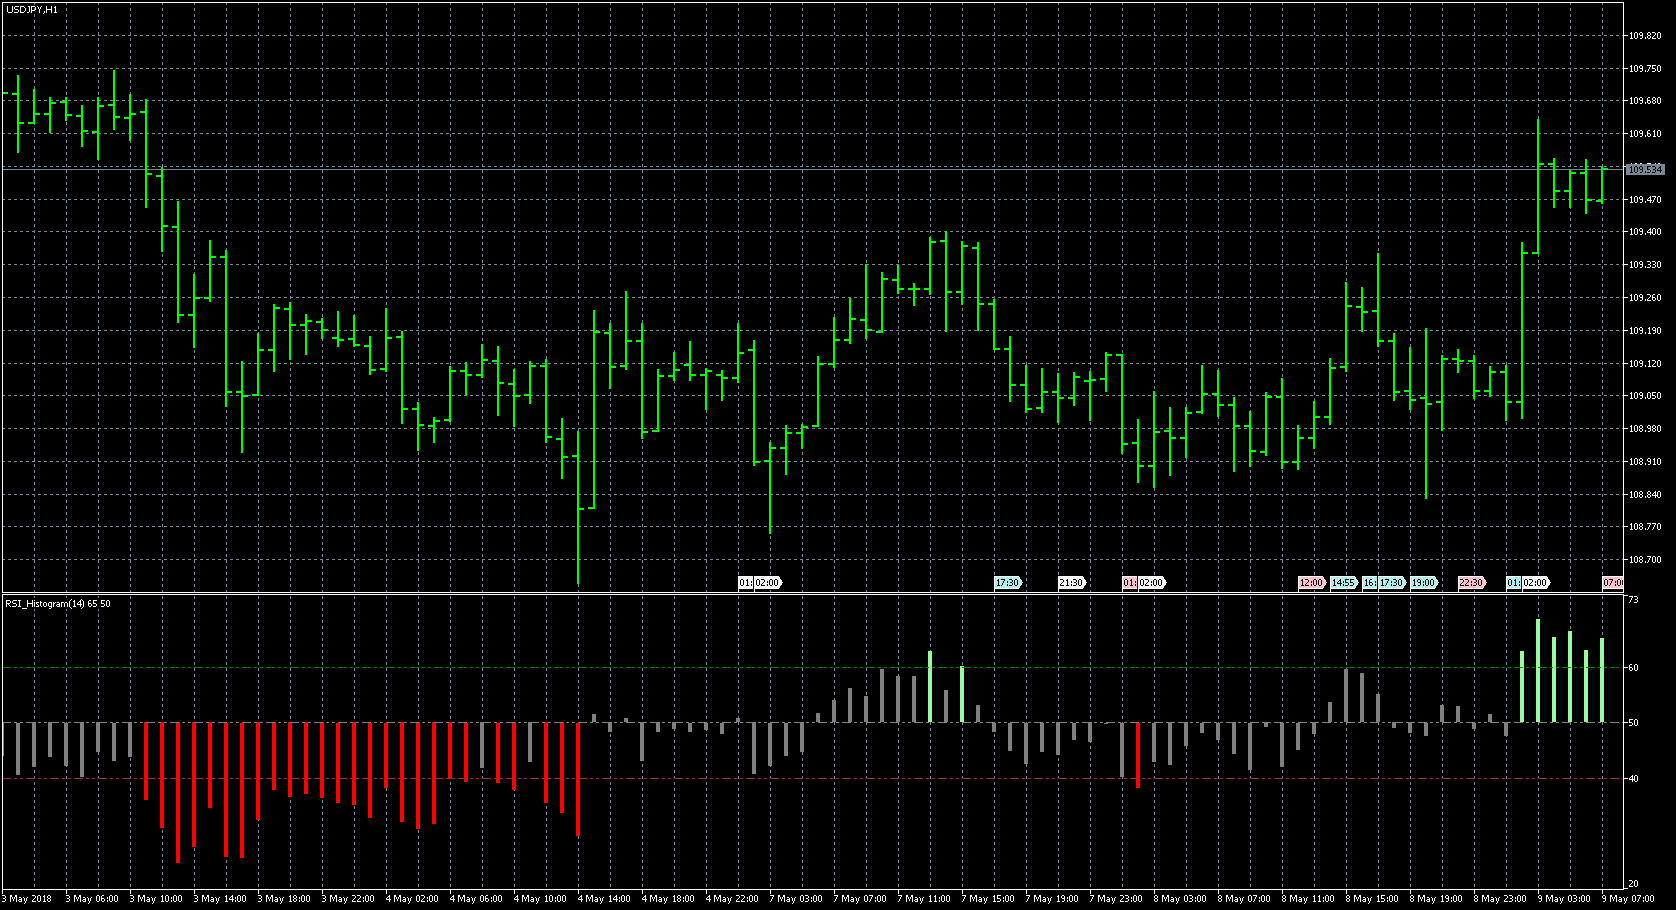Click the current price tag 109.534

1645,170
